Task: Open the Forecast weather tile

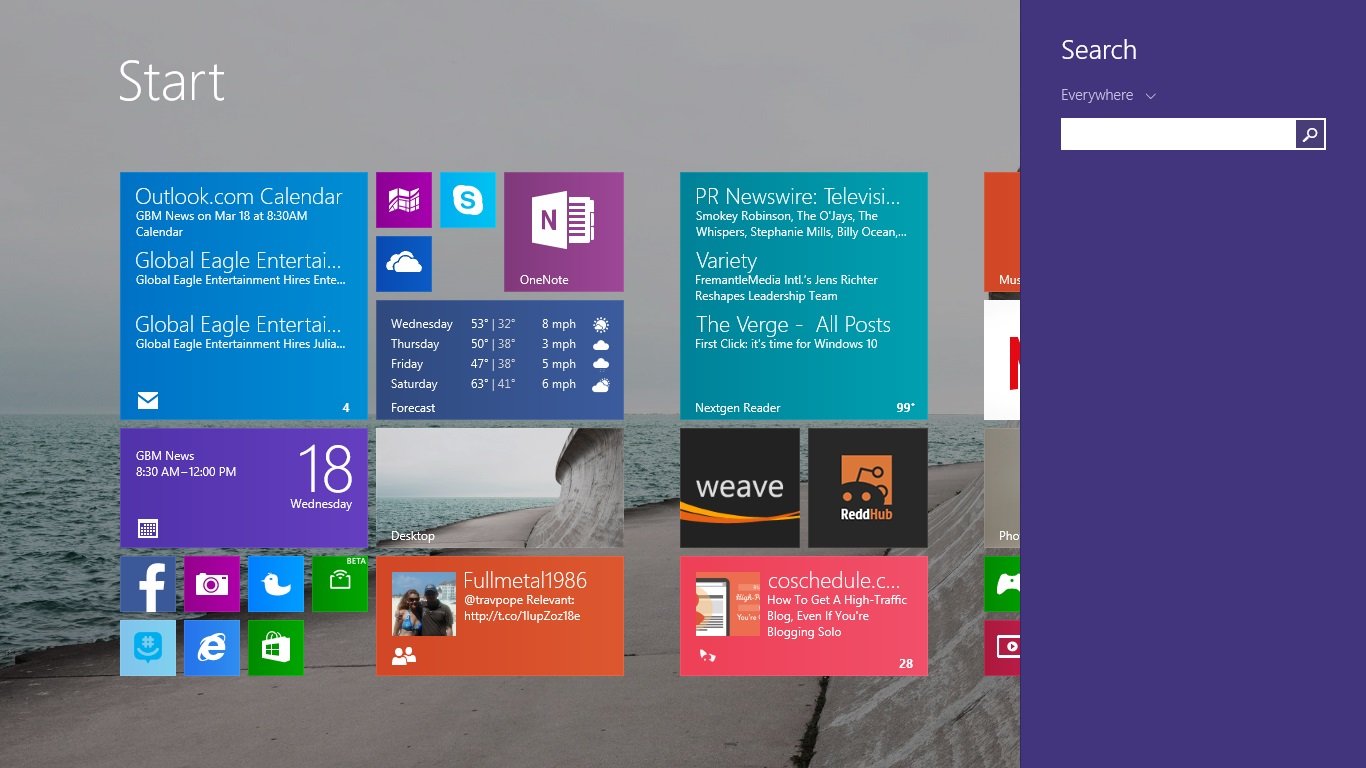Action: [500, 360]
